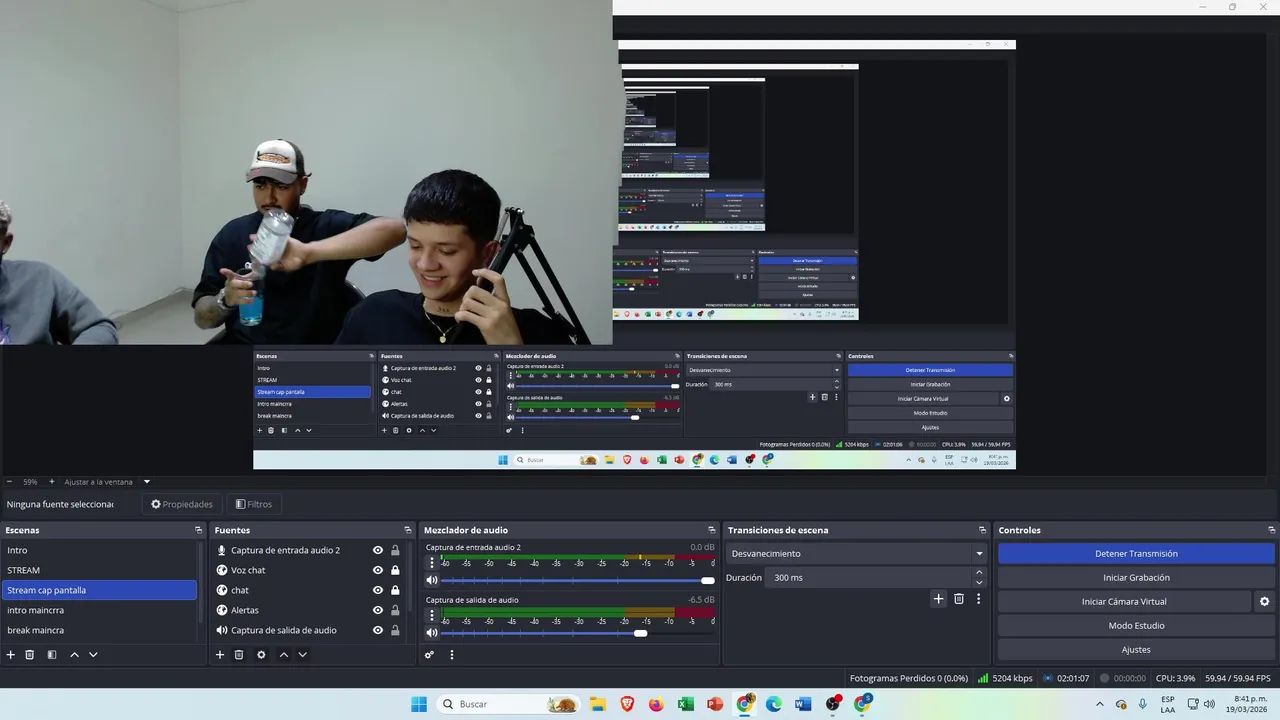
Task: Open preview scaling Ajustar a la ventana dropdown
Action: point(106,482)
